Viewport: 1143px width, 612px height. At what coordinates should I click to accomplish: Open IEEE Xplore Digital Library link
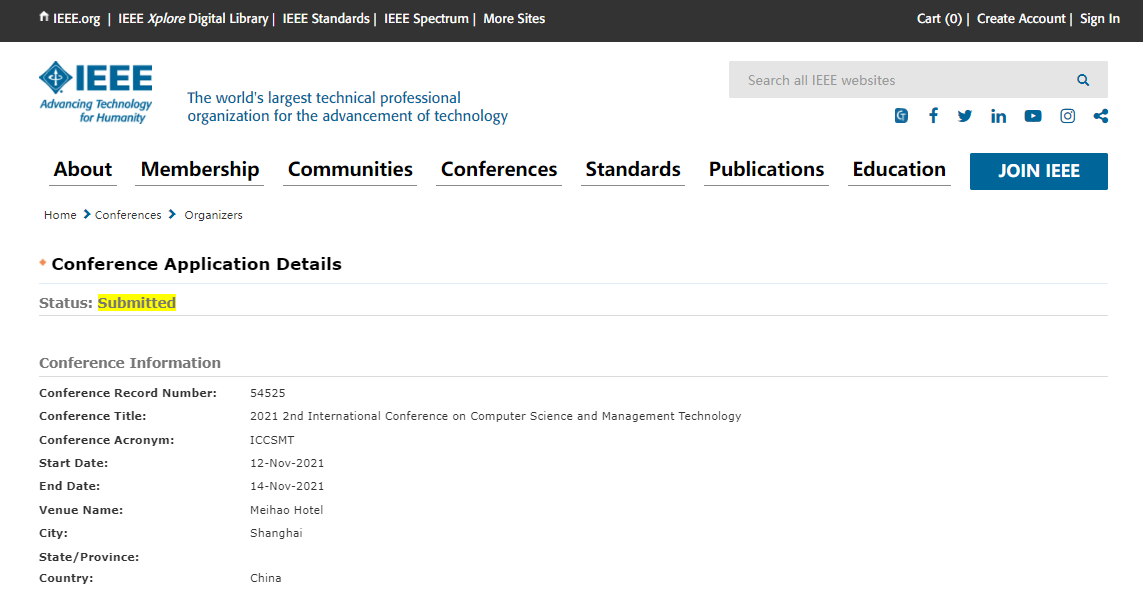(x=193, y=18)
